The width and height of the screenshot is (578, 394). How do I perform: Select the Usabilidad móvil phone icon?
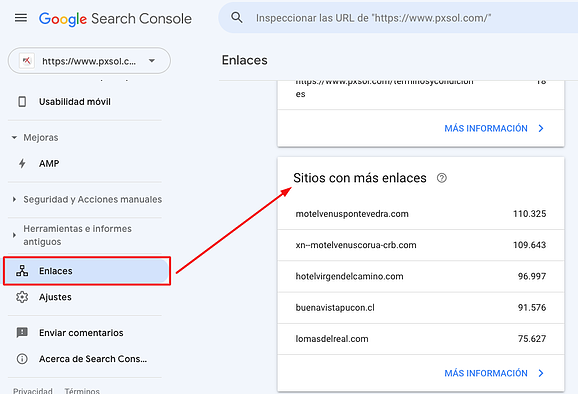point(22,102)
